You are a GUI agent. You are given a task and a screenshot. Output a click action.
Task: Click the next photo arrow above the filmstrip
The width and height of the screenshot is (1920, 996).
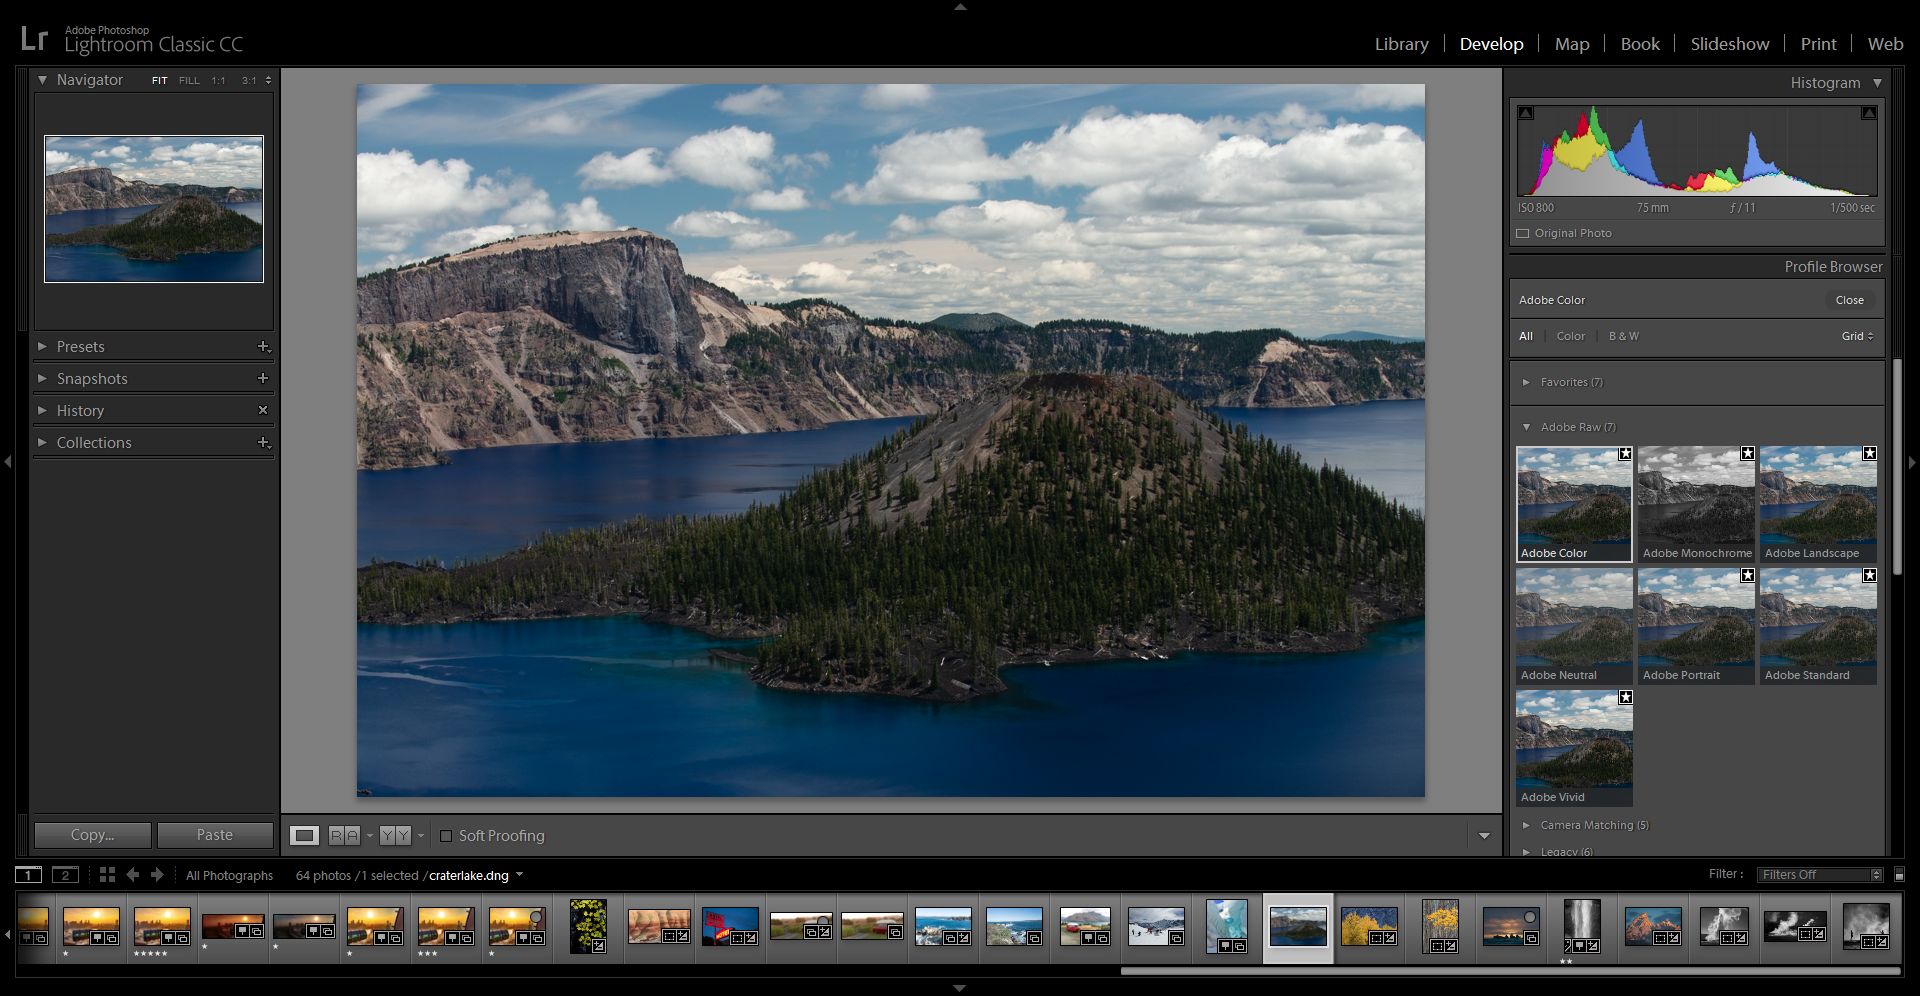pyautogui.click(x=157, y=875)
